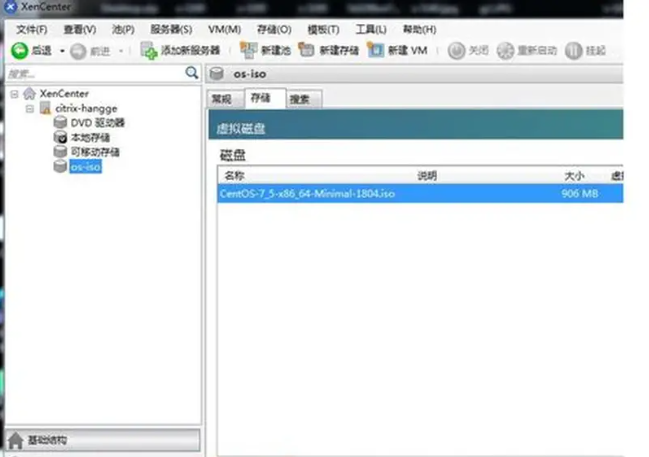649x457 pixels.
Task: Click the green Back (后退) arrow icon
Action: pyautogui.click(x=19, y=50)
